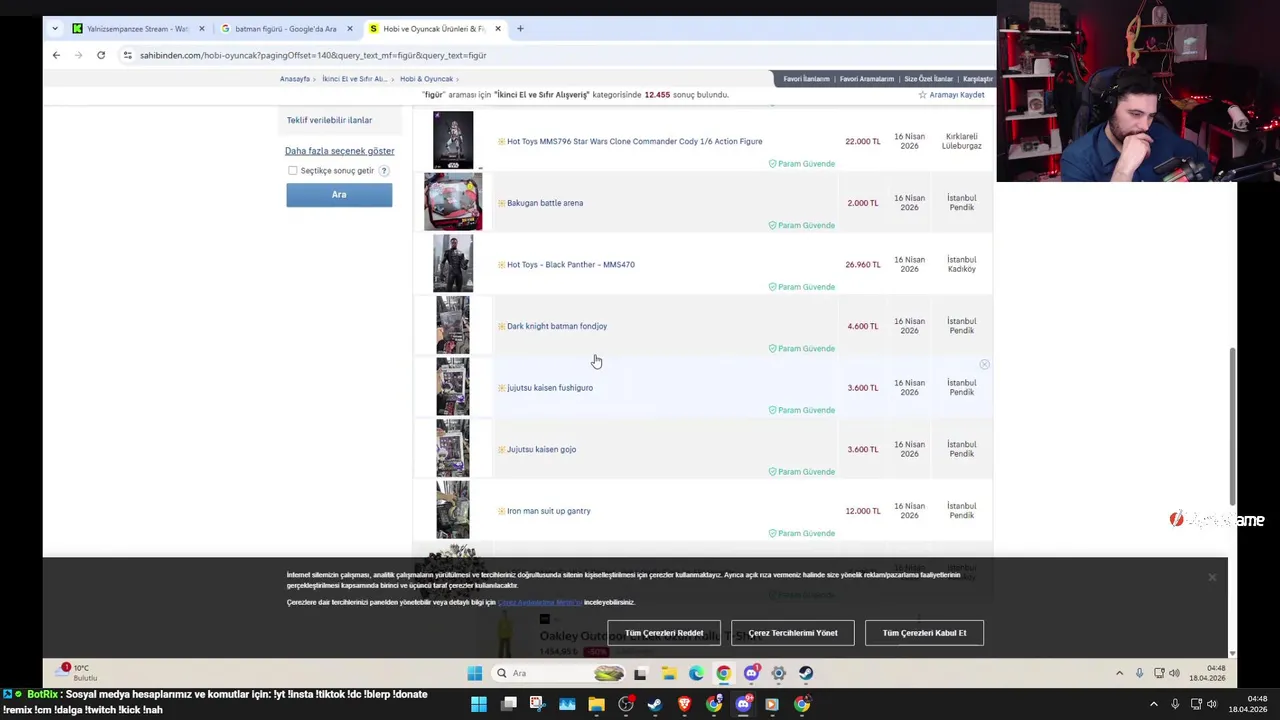Open the İkinci El ve Sıfır Alı... breadcrumb
The height and width of the screenshot is (720, 1280).
coord(354,79)
